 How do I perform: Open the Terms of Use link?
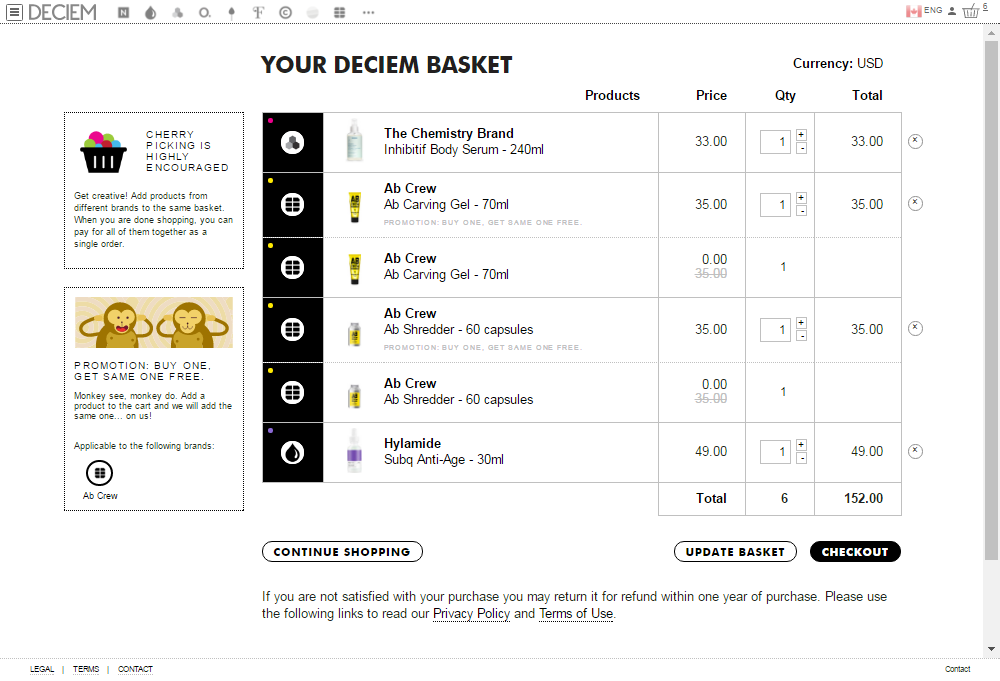click(576, 613)
